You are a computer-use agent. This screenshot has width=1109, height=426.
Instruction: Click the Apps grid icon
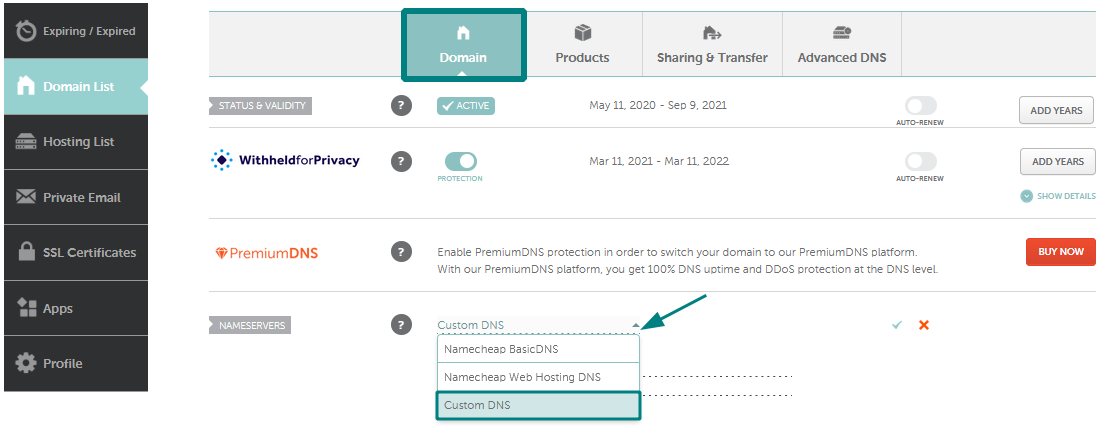pyautogui.click(x=26, y=308)
